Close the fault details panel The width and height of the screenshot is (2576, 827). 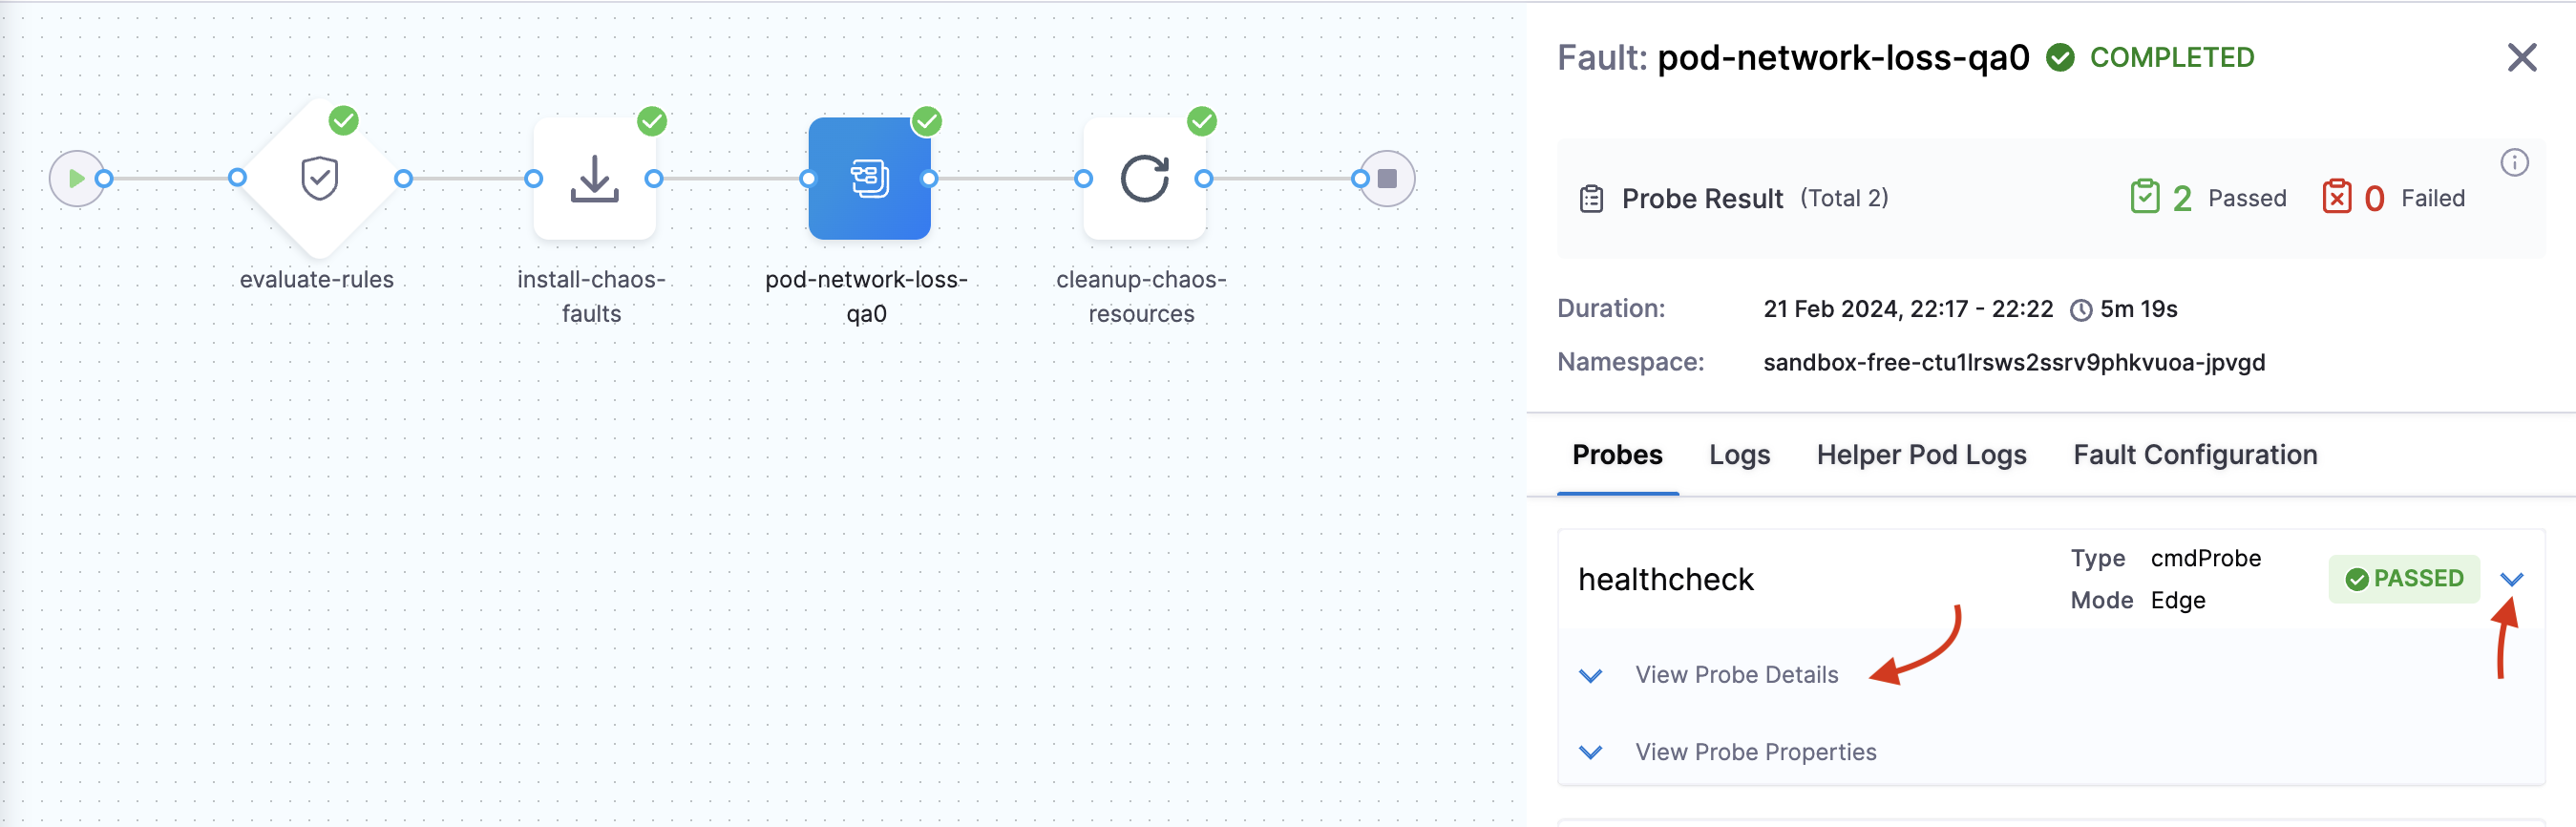[2521, 58]
